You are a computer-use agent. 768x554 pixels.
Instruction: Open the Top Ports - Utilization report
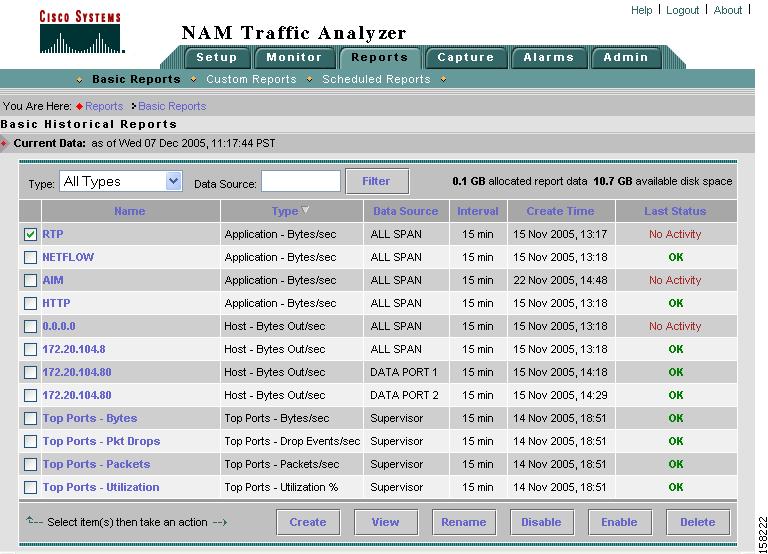[100, 487]
